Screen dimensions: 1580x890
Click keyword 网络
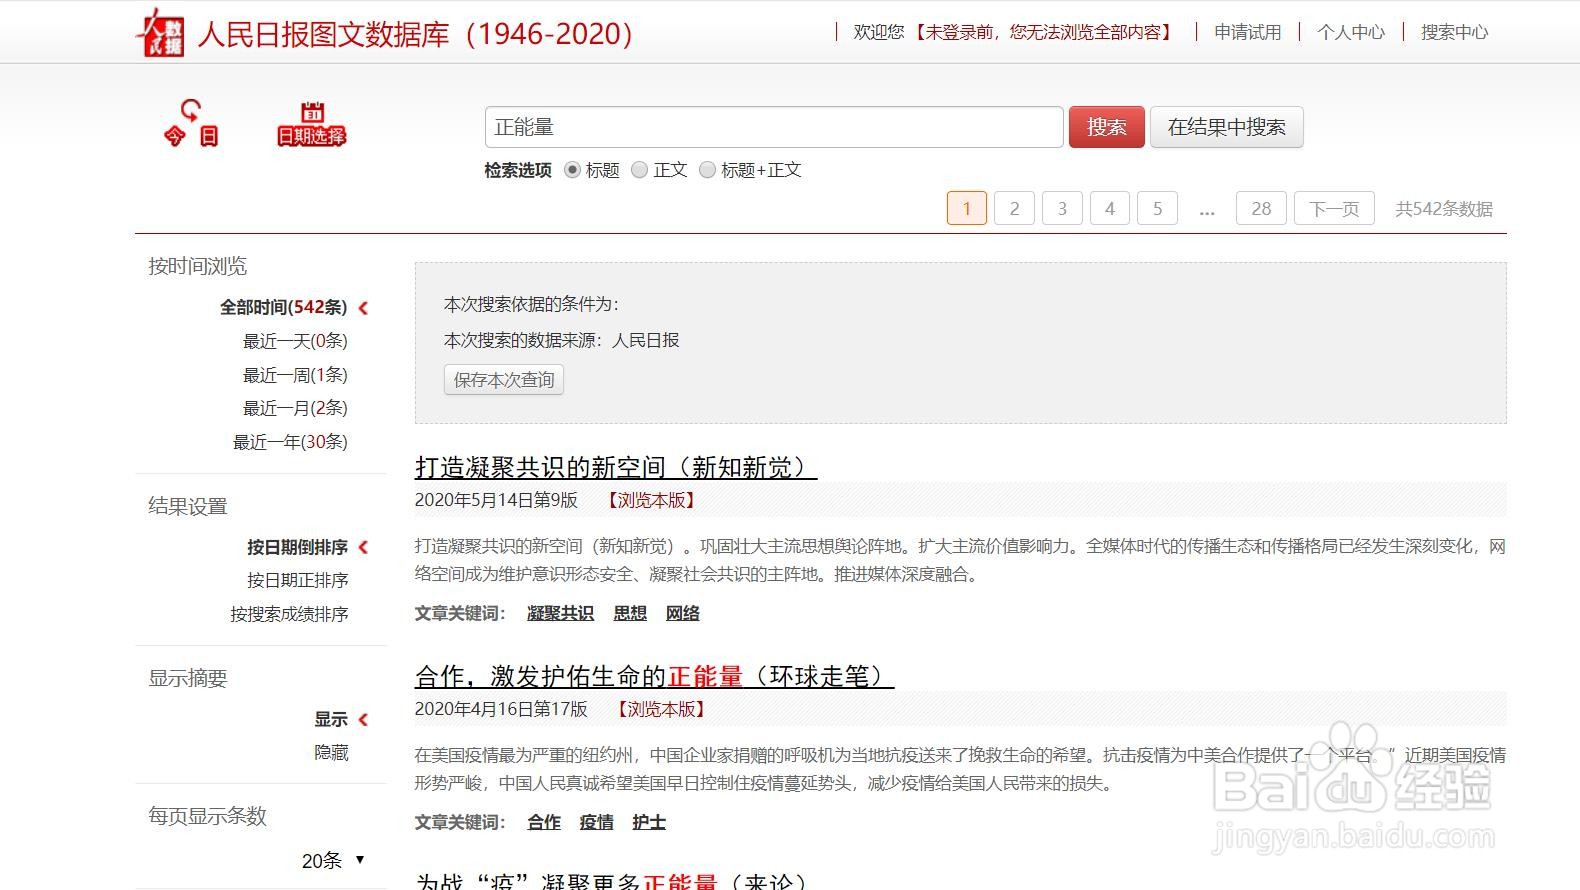pos(683,613)
